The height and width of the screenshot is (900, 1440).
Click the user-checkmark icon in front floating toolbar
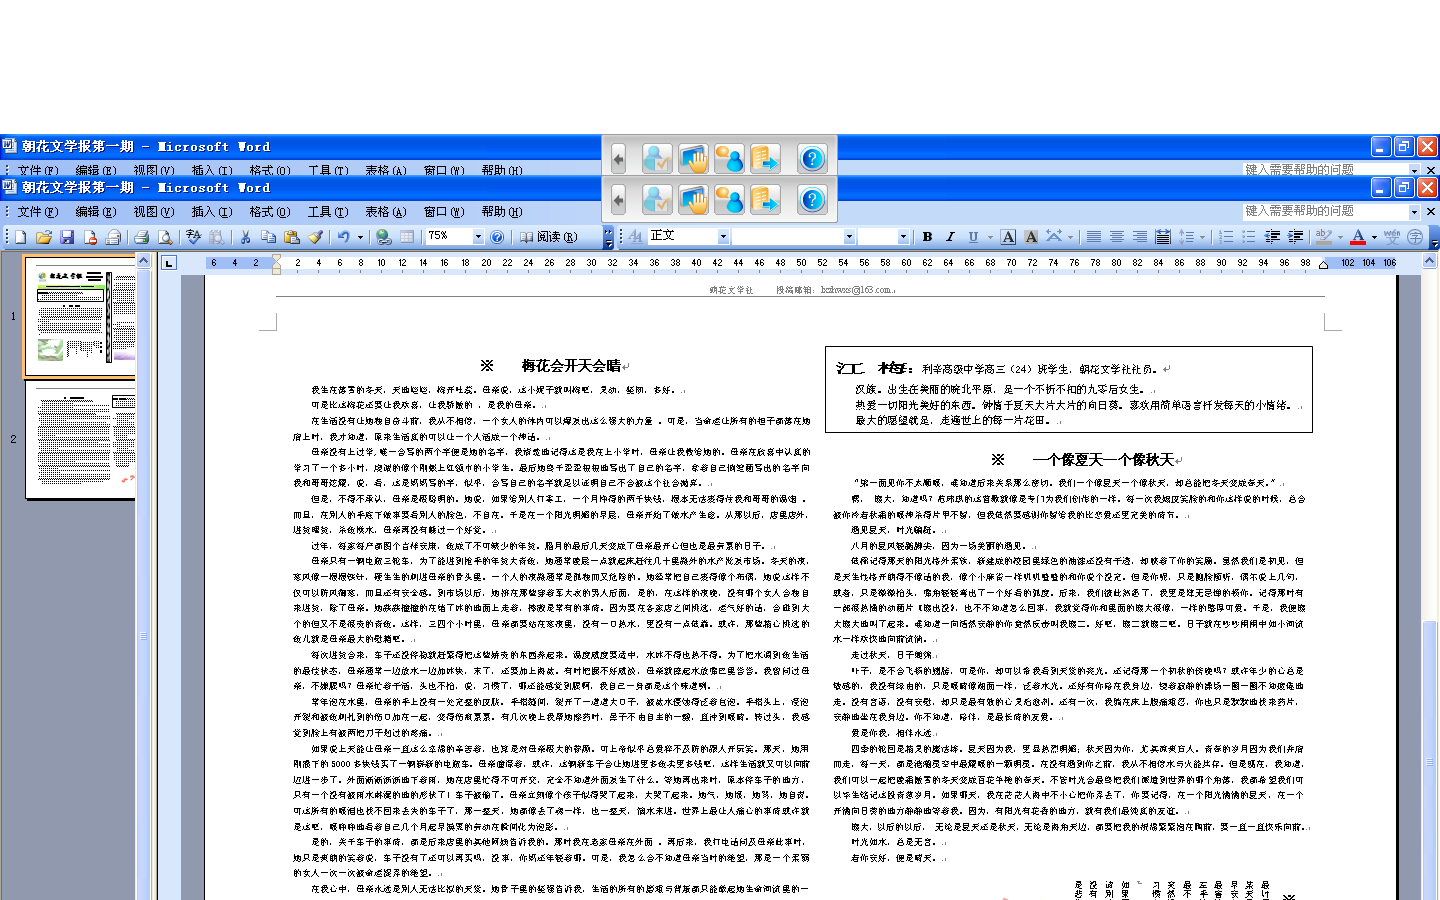pos(657,199)
